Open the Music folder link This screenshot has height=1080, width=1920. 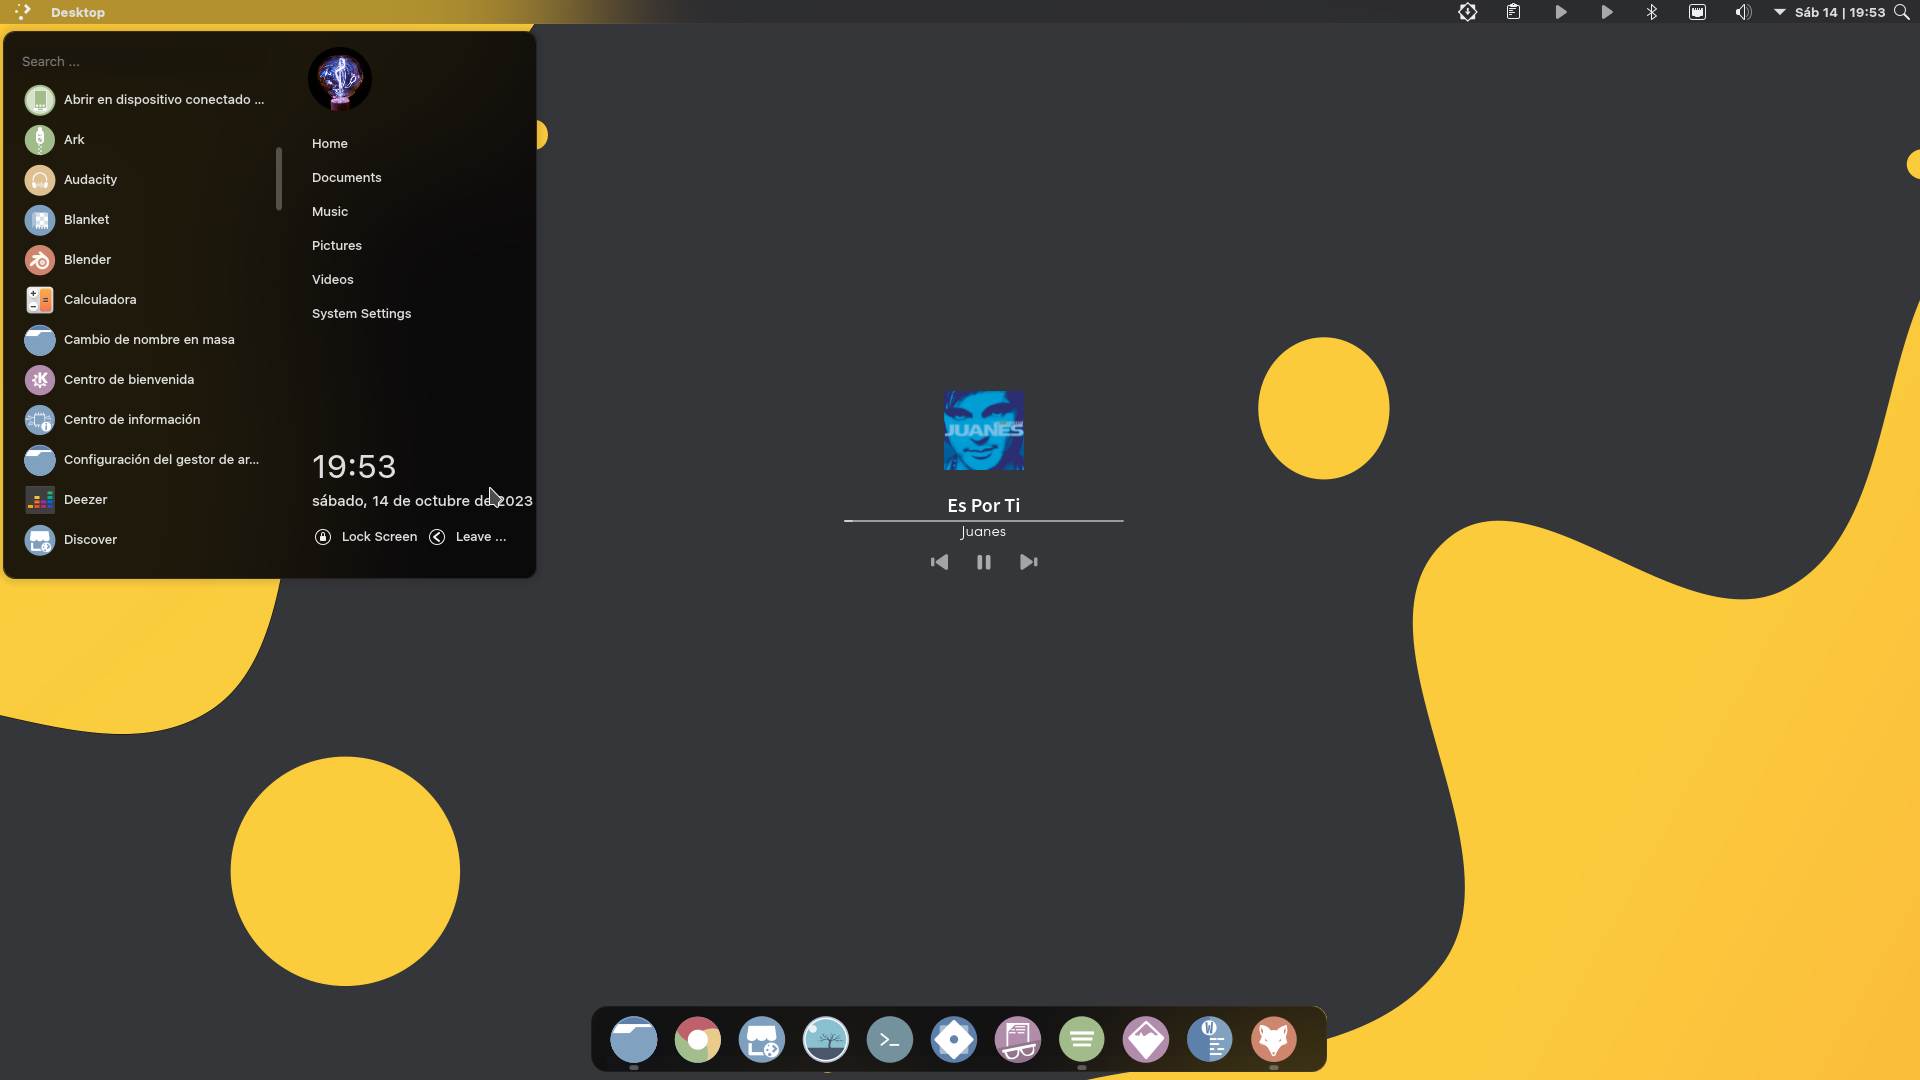click(x=330, y=212)
